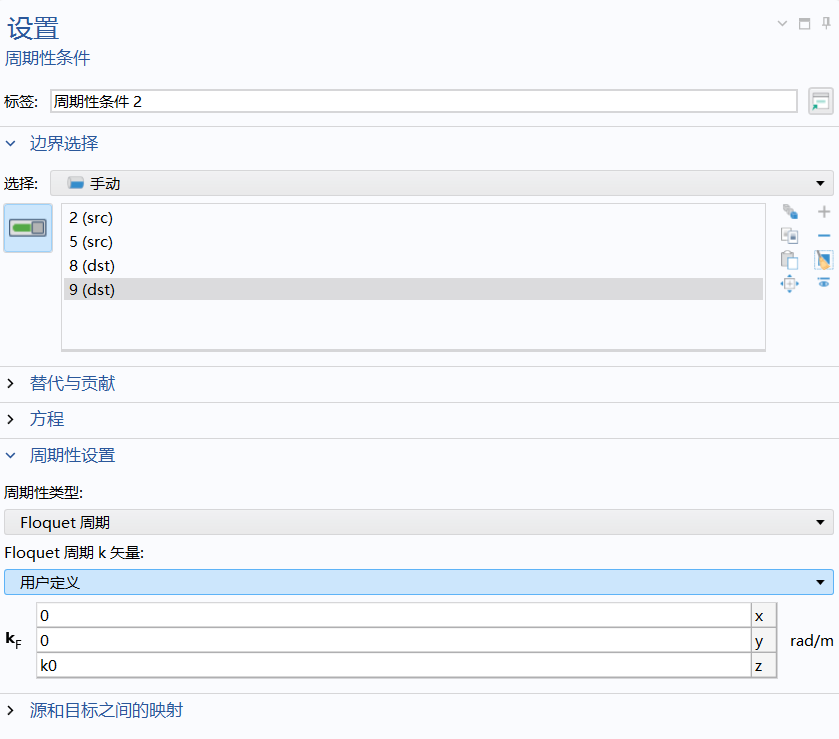Toggle the selection visibility eye icon
This screenshot has width=839, height=739.
824,282
